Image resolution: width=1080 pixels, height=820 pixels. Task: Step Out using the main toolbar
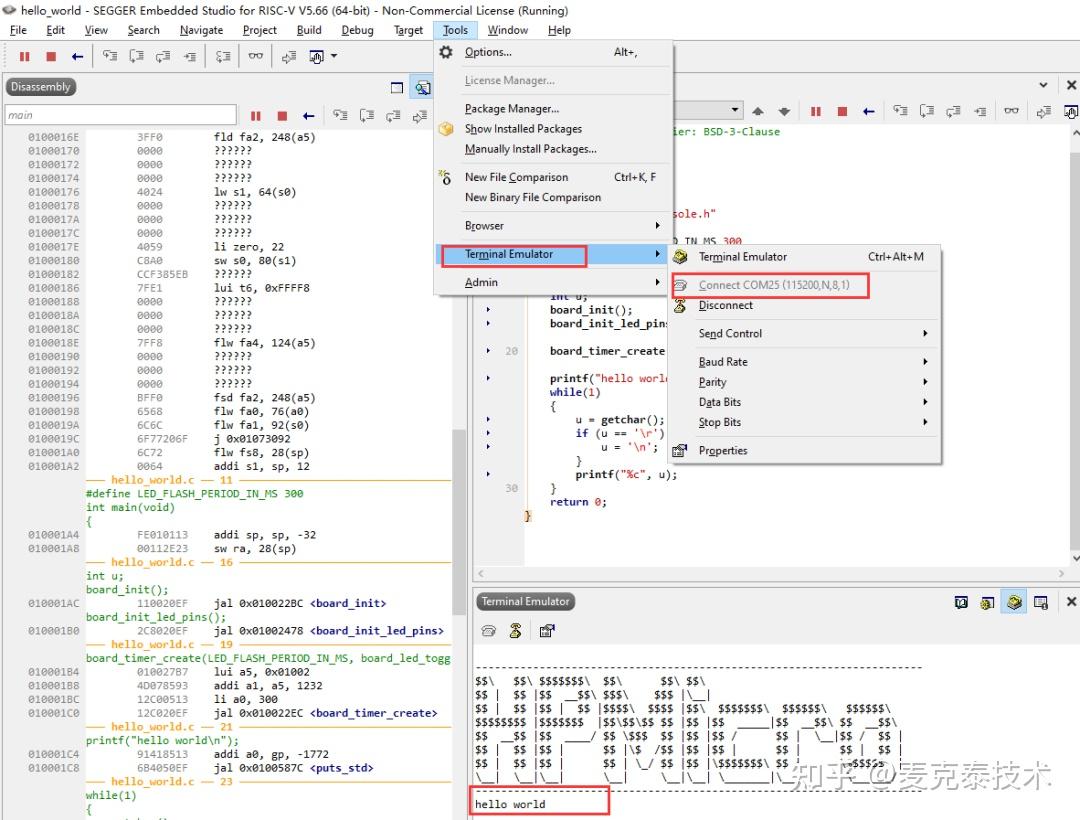(x=163, y=56)
